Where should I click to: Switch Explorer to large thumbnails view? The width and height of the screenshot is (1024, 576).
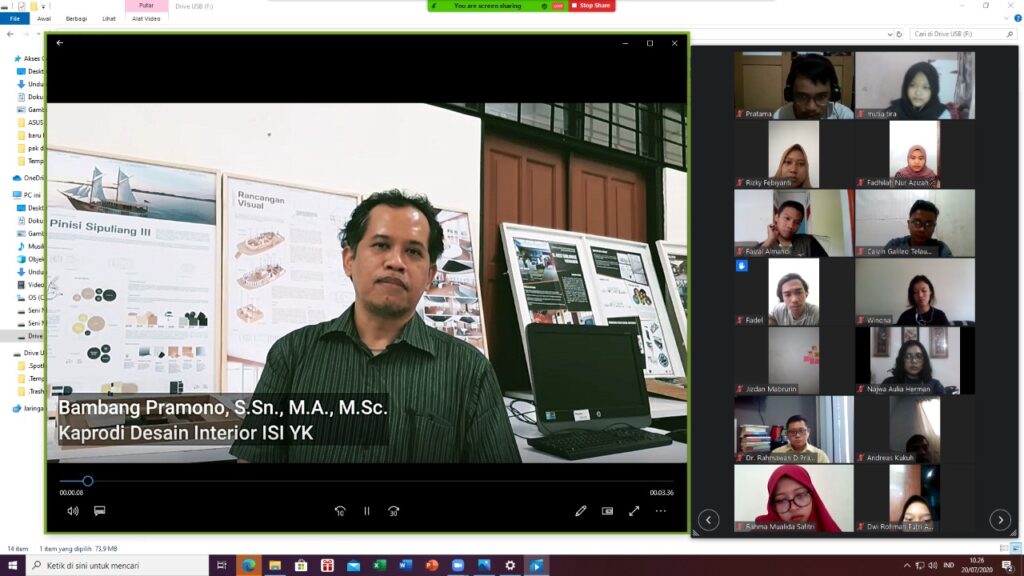click(x=1016, y=549)
